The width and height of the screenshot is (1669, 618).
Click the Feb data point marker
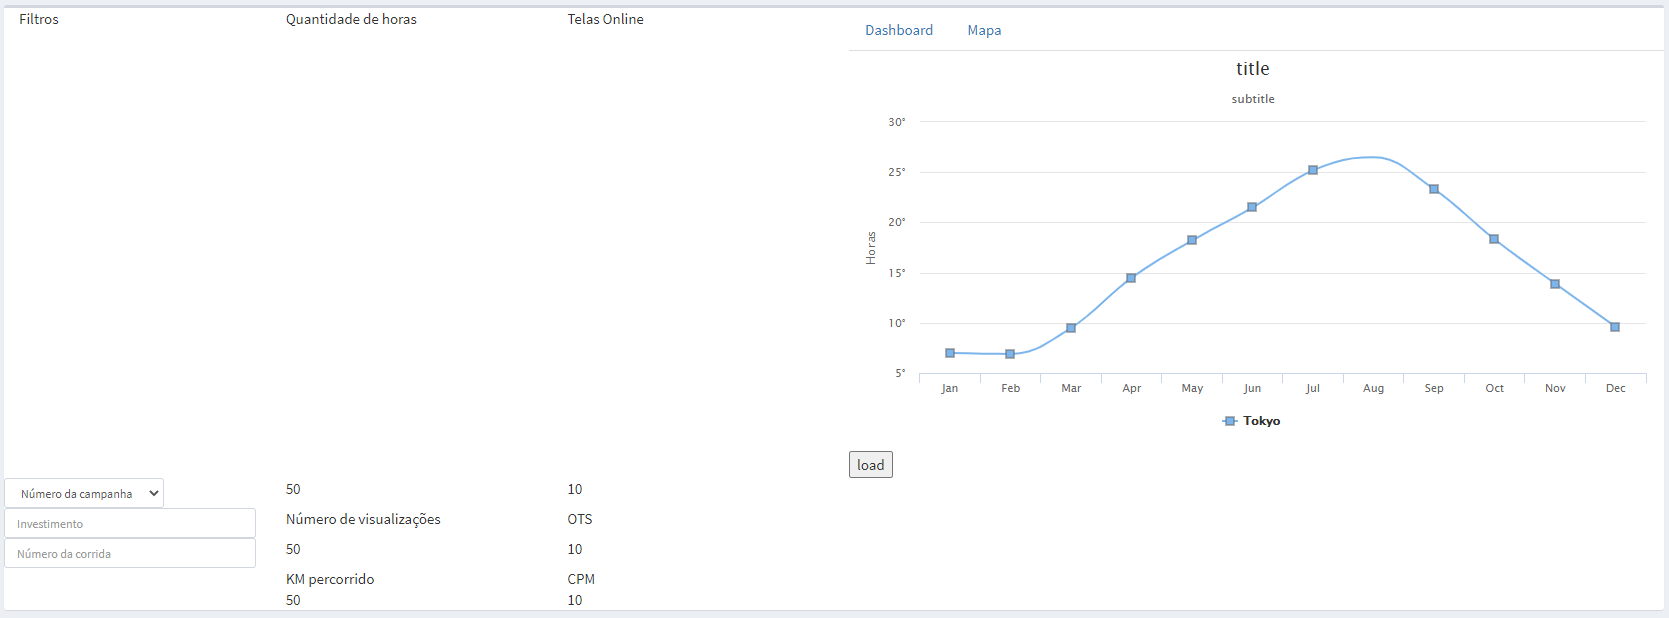[1010, 354]
